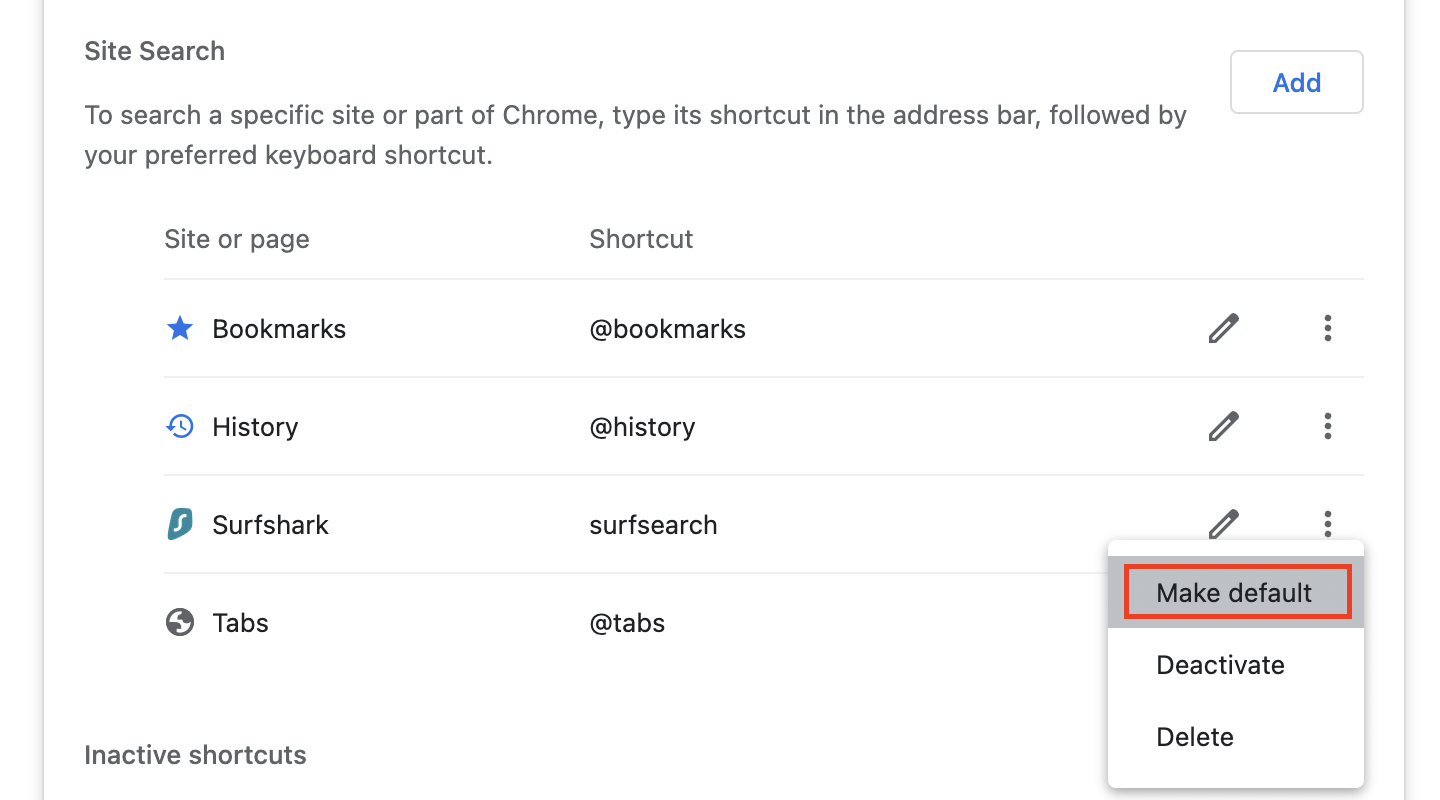Open more actions menu for Bookmarks
1440x800 pixels.
[1327, 328]
